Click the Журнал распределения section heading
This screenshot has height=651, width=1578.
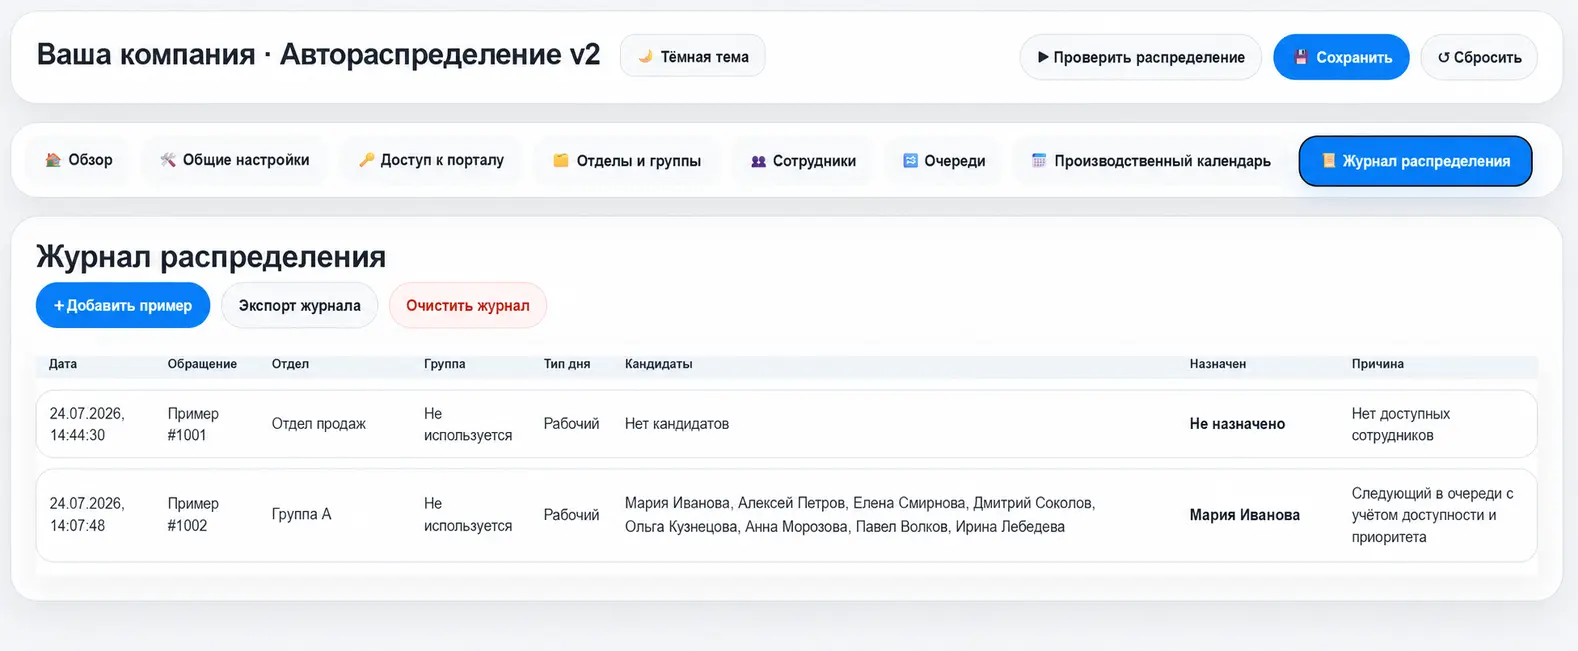tap(211, 256)
